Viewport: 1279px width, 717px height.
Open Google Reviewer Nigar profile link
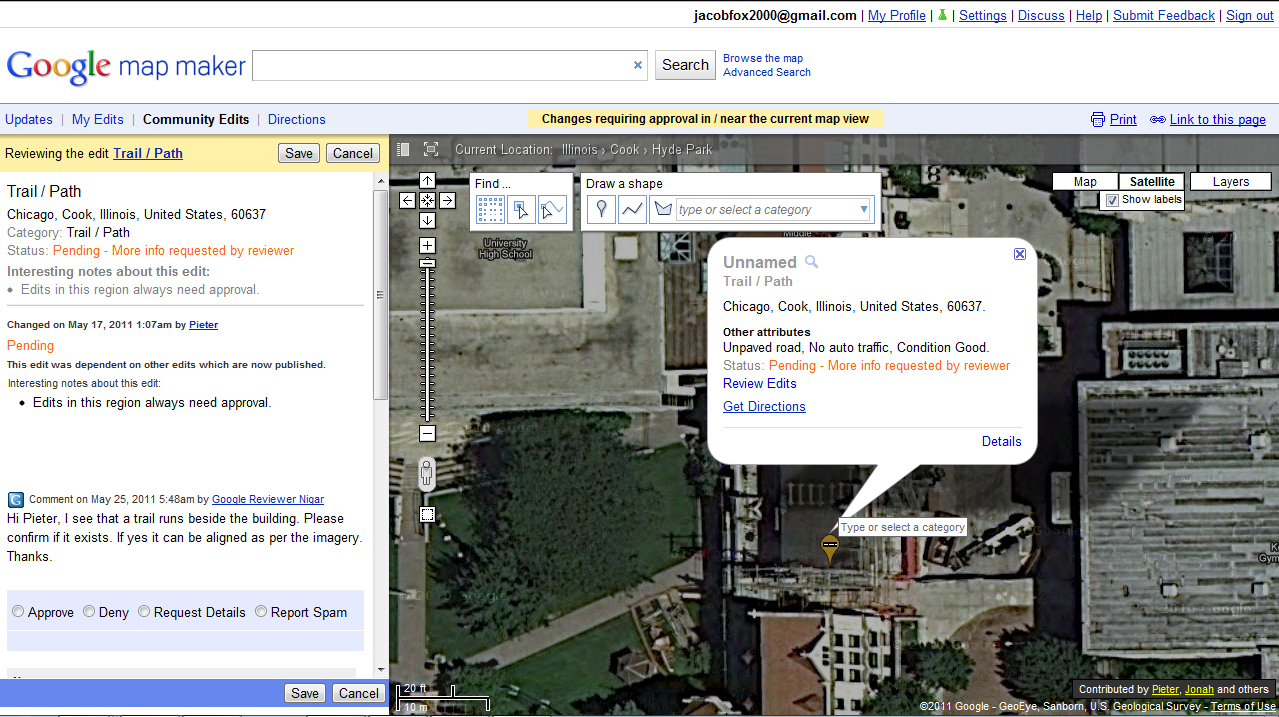tap(268, 499)
